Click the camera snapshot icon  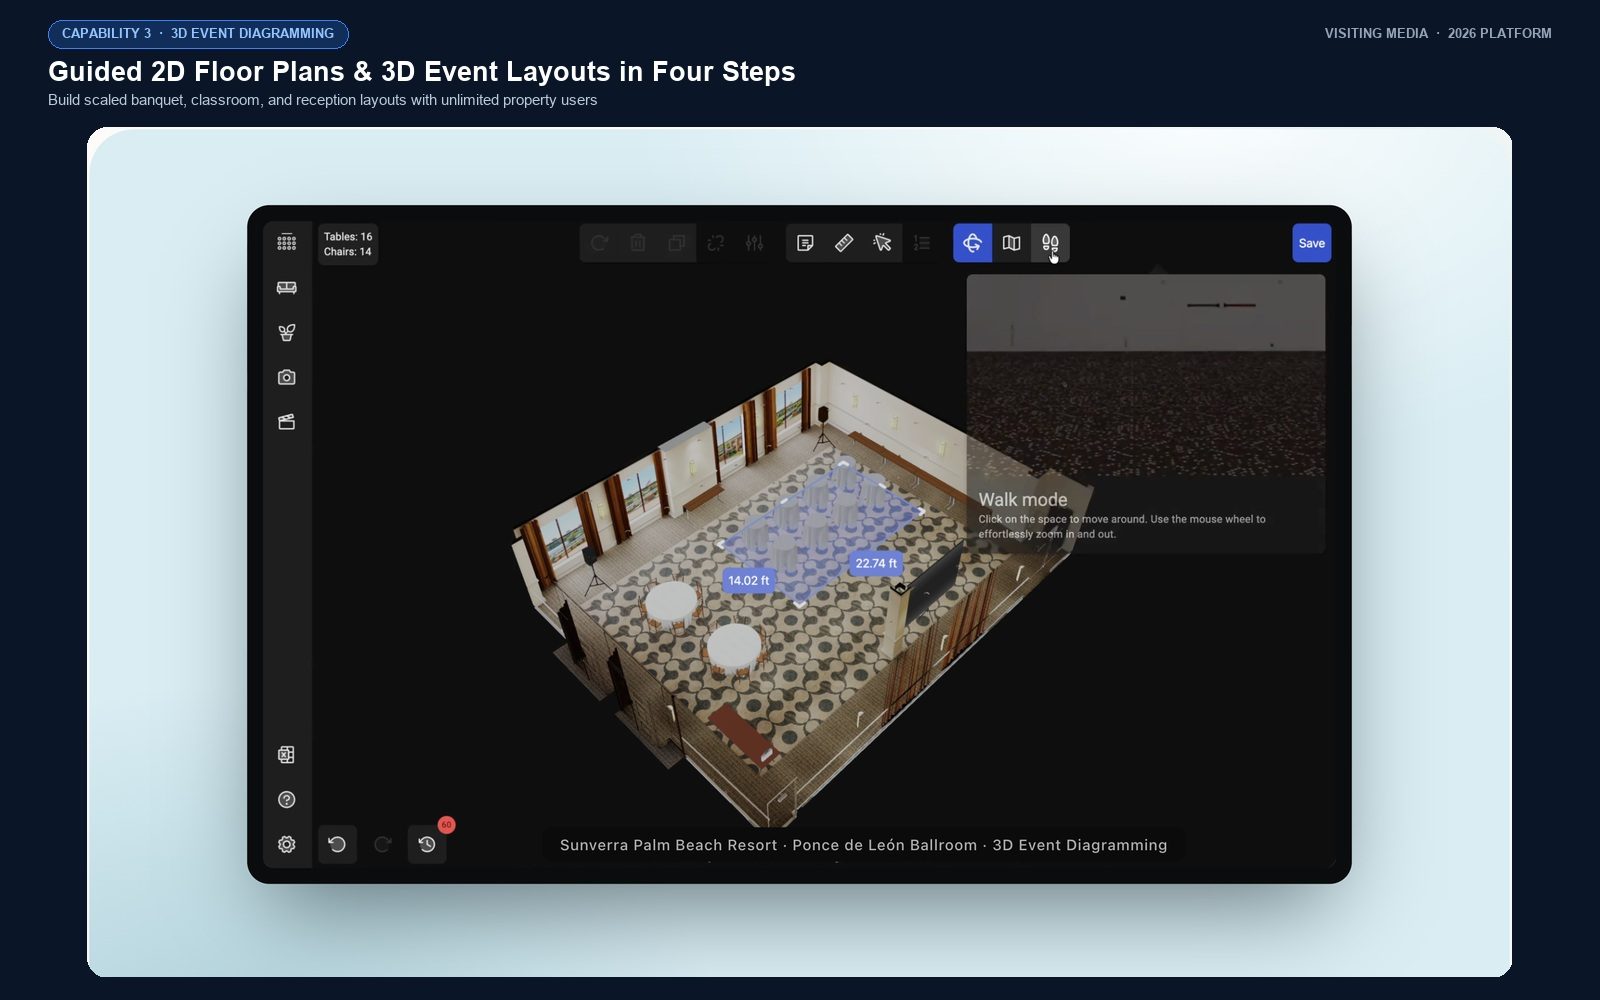pyautogui.click(x=286, y=377)
